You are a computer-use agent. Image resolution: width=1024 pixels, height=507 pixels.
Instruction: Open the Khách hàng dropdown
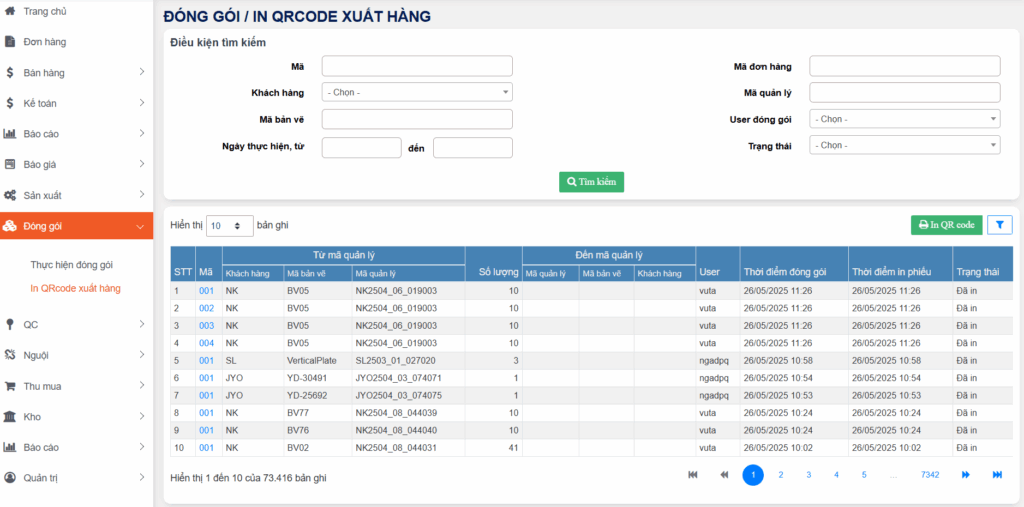[417, 92]
